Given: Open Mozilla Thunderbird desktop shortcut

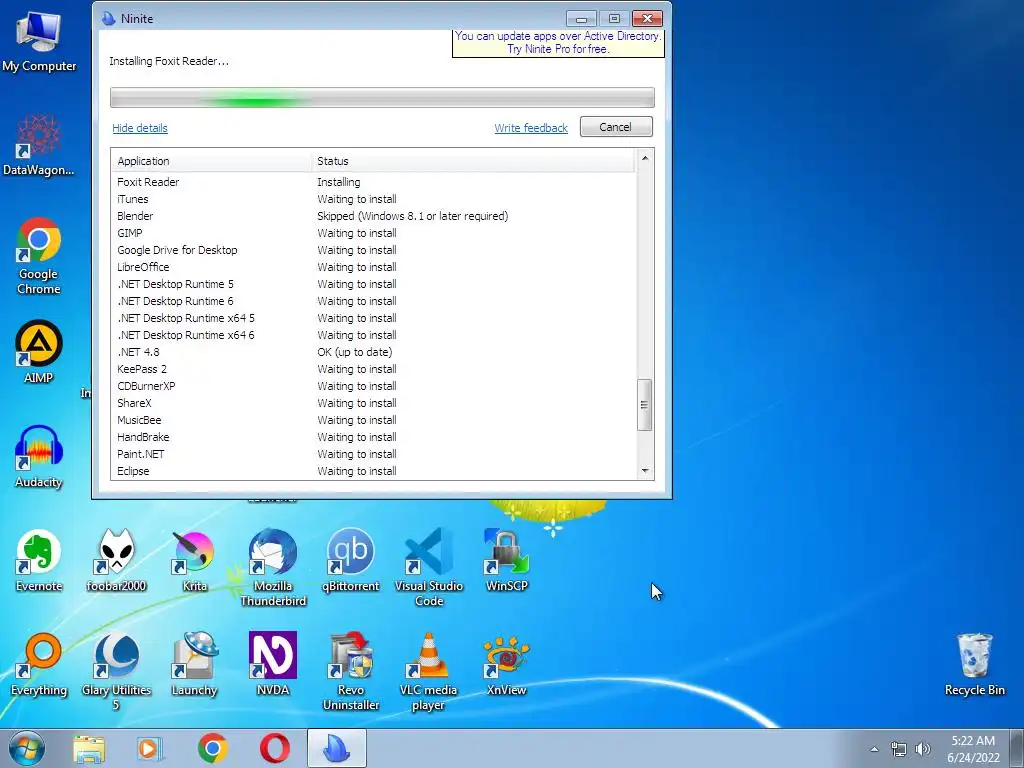Looking at the screenshot, I should pos(272,568).
